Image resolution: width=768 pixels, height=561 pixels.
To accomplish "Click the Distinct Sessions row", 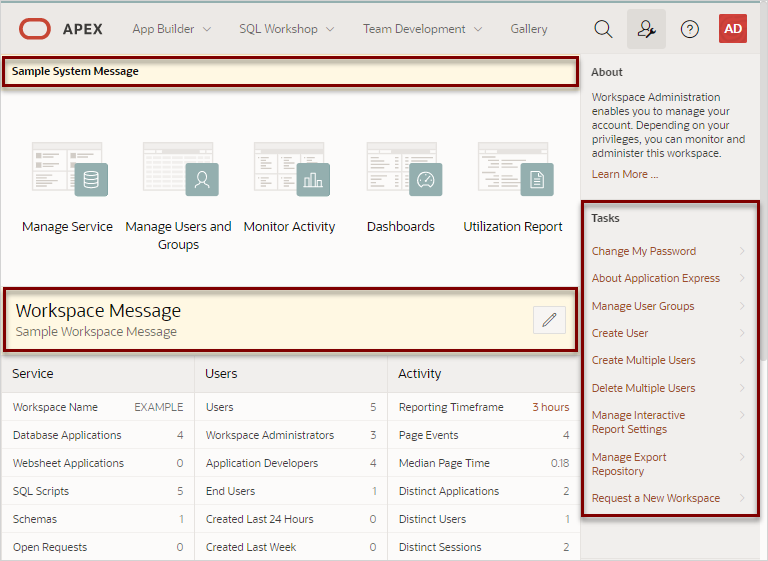I will 484,547.
